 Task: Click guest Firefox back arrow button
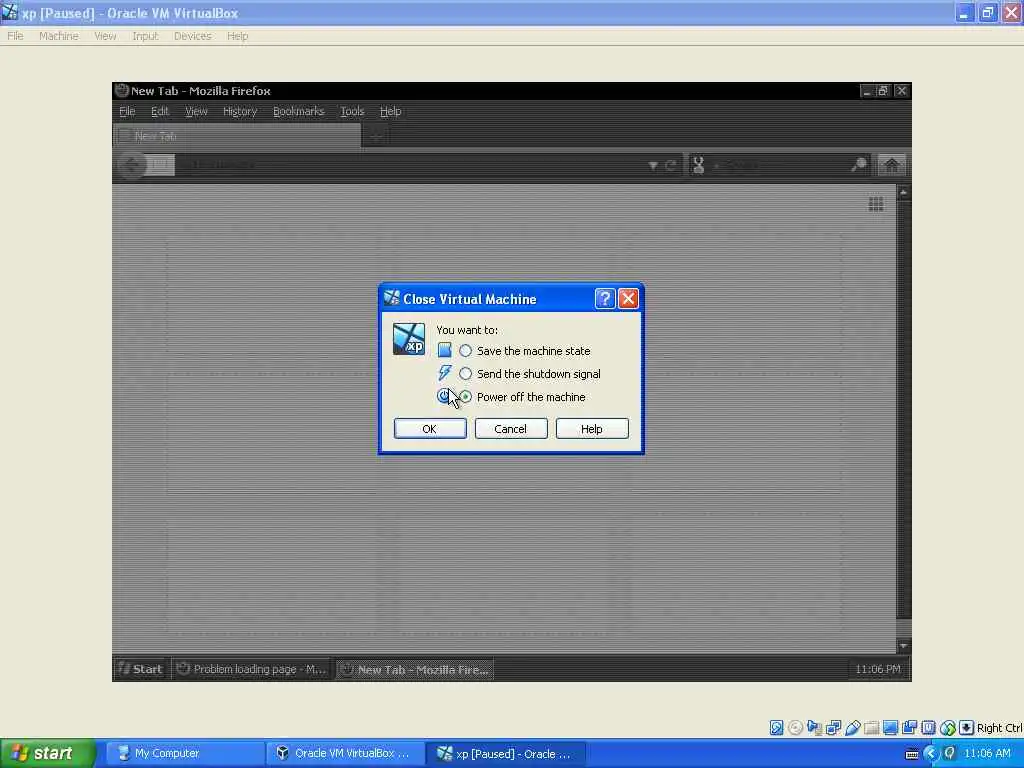pos(133,165)
